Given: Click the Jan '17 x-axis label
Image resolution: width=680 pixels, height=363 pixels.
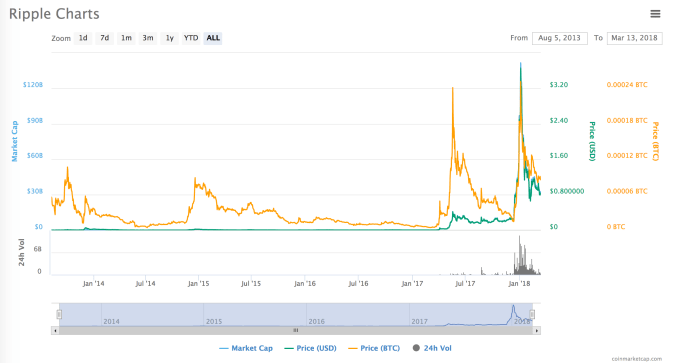Looking at the screenshot, I should pos(412,284).
